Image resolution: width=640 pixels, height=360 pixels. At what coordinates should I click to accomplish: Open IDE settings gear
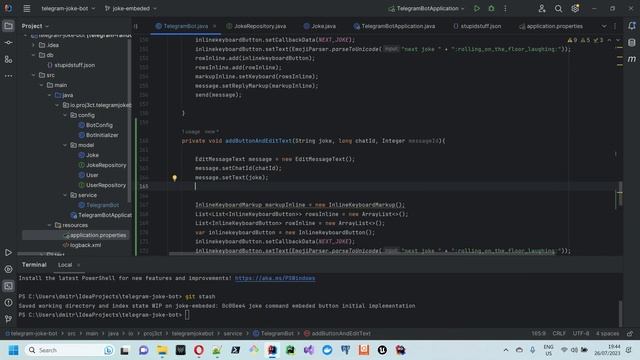pos(575,8)
